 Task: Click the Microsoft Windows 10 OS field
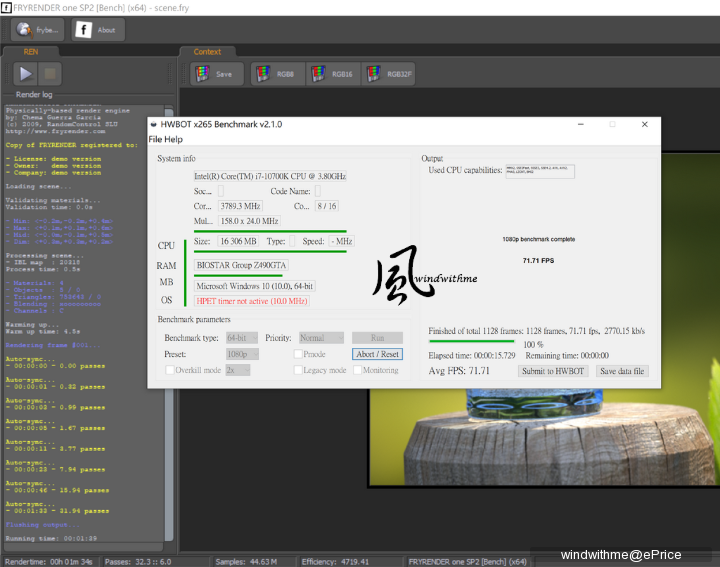coord(255,286)
